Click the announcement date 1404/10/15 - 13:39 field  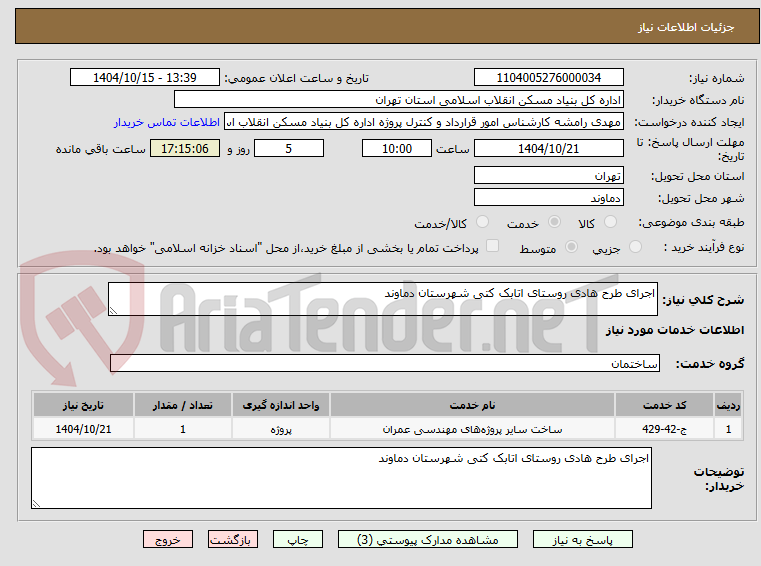[x=145, y=77]
